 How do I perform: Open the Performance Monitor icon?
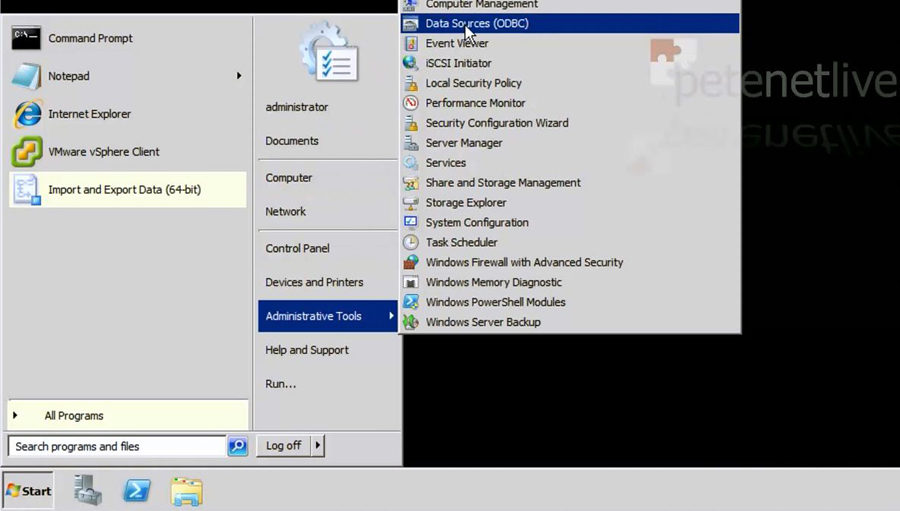tap(410, 103)
